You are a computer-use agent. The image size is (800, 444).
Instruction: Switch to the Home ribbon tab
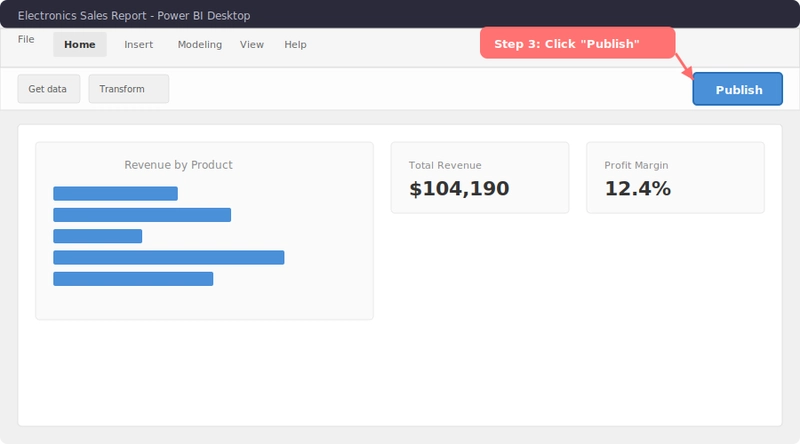(80, 45)
